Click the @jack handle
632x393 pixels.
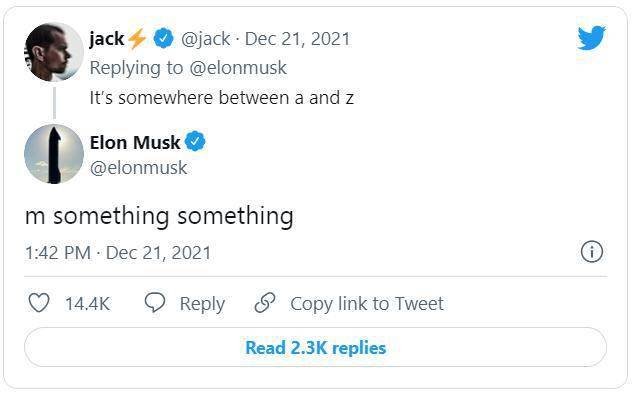(x=206, y=39)
